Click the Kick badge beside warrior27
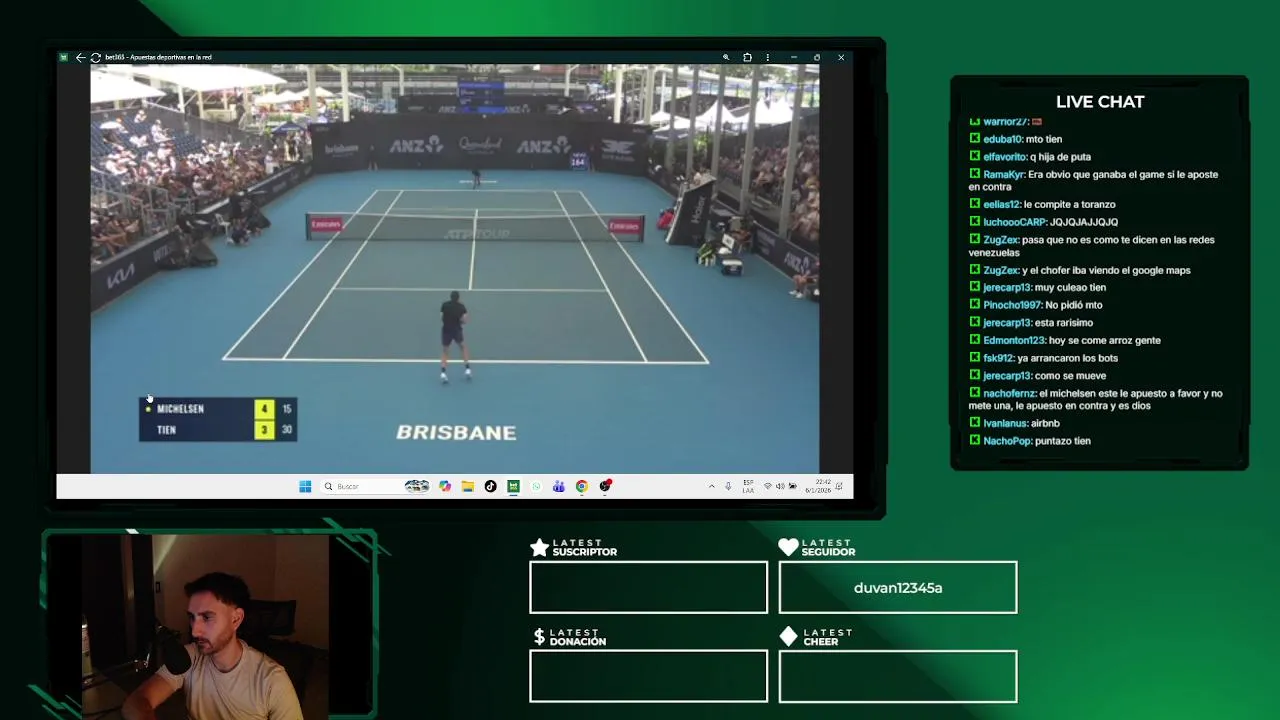Image resolution: width=1280 pixels, height=720 pixels. (975, 121)
